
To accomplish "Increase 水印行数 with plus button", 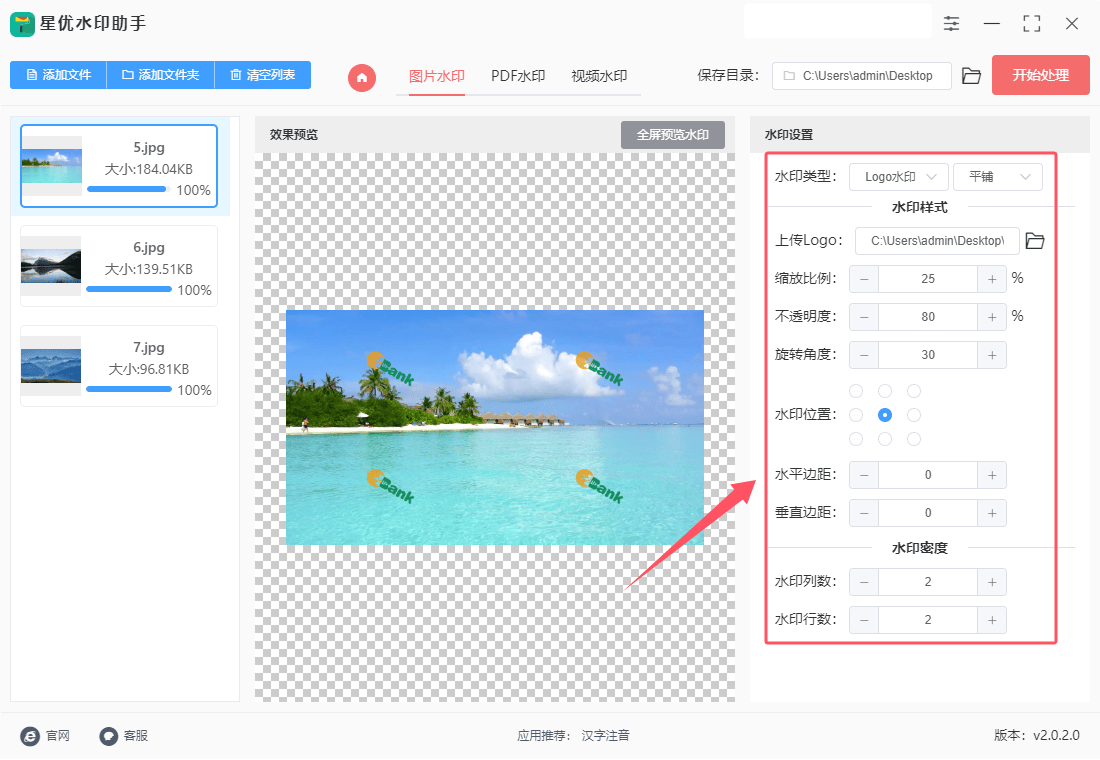I will pos(992,620).
